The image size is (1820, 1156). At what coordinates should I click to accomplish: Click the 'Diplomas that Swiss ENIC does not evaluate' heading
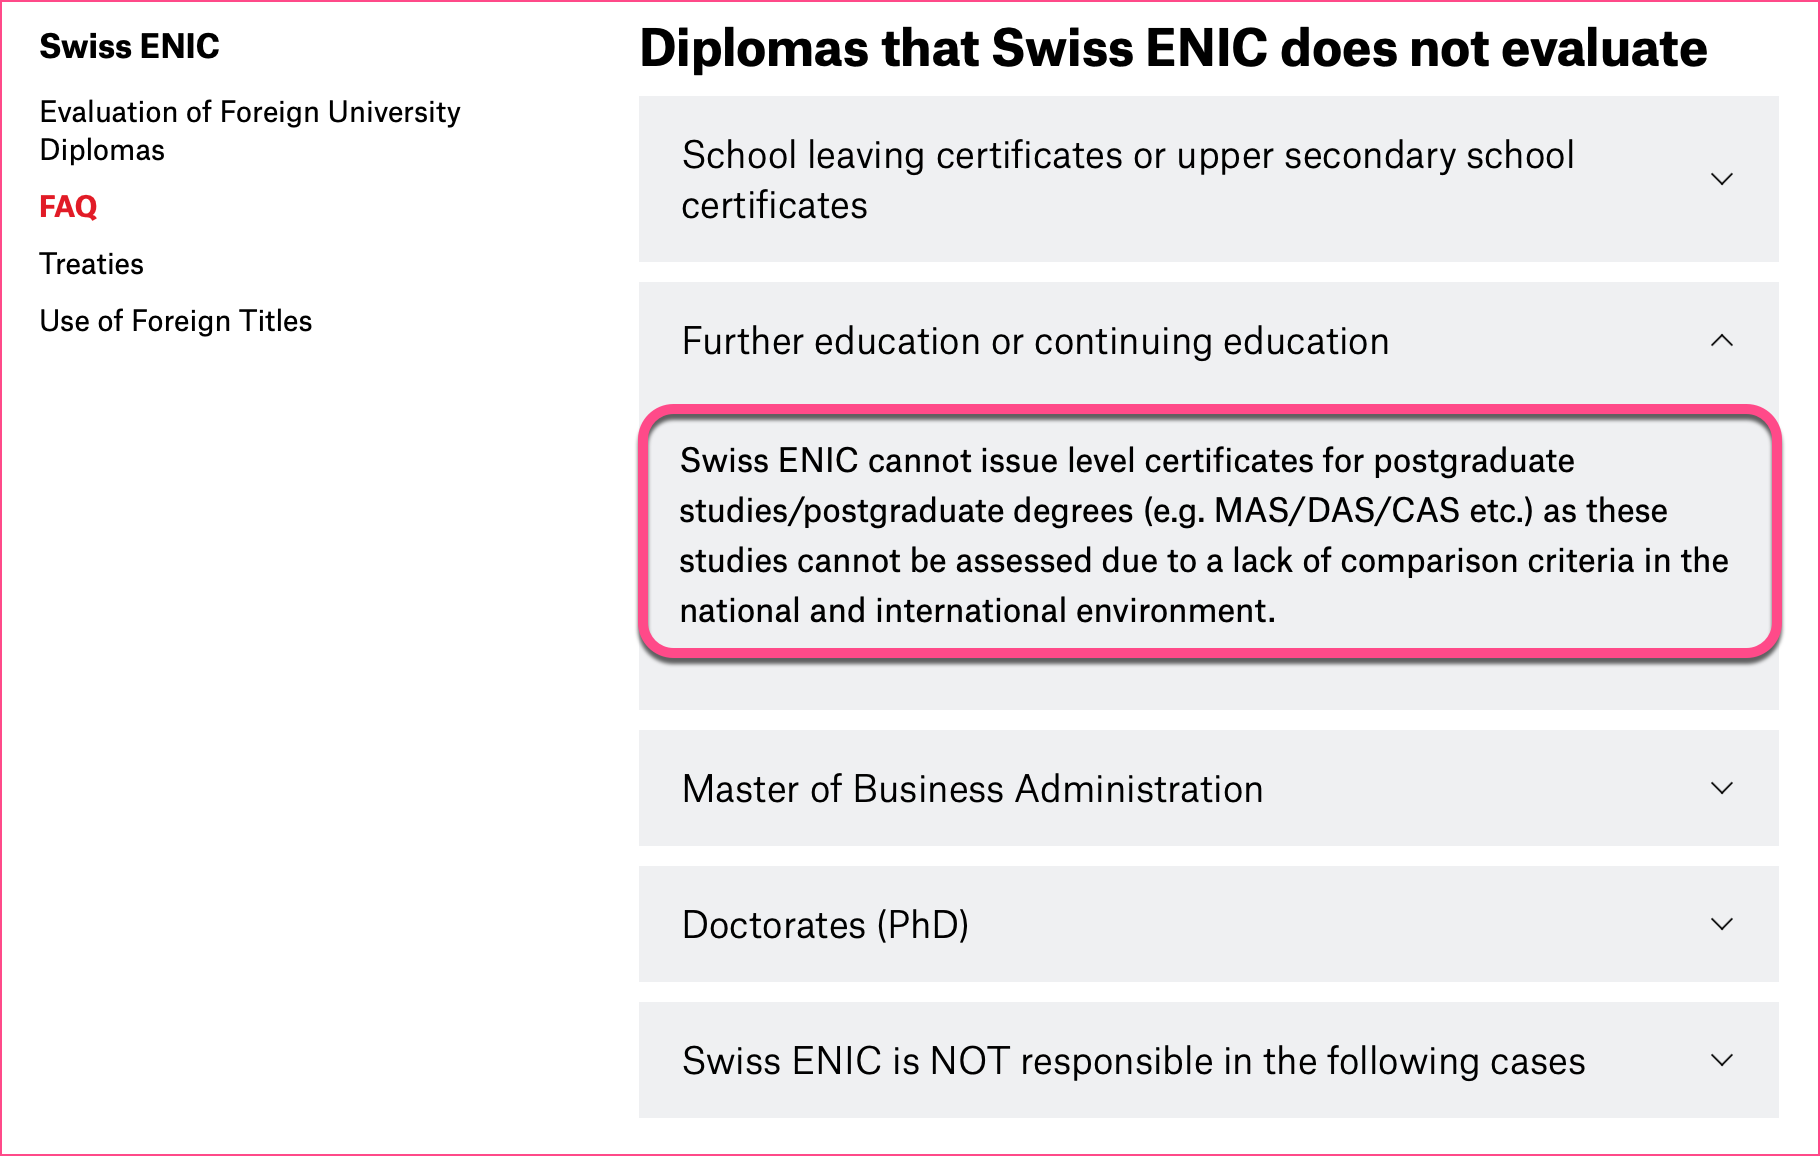pyautogui.click(x=1173, y=48)
